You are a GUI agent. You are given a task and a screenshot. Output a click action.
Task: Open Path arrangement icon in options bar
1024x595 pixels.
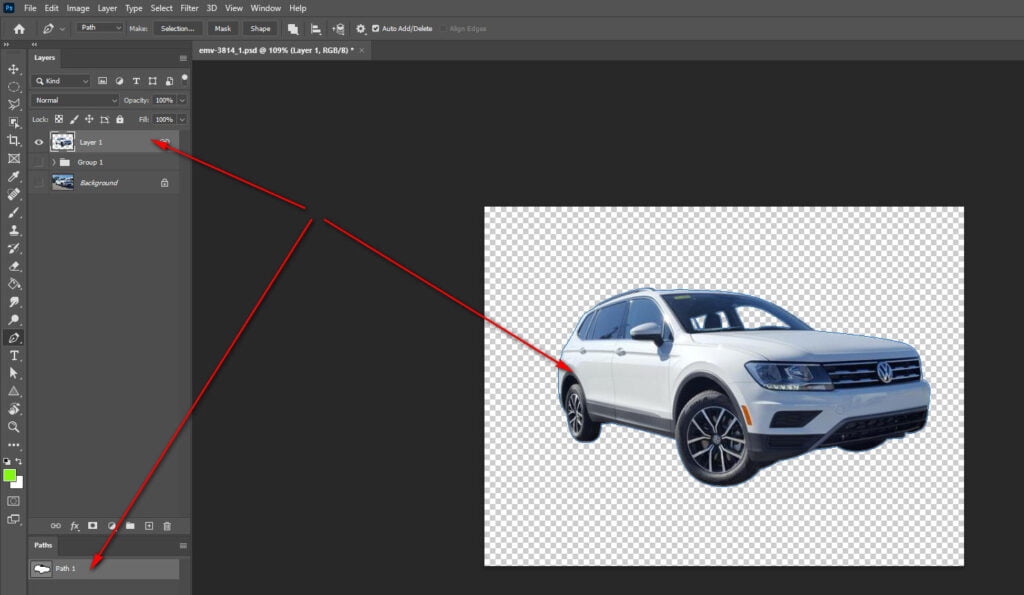coord(338,29)
